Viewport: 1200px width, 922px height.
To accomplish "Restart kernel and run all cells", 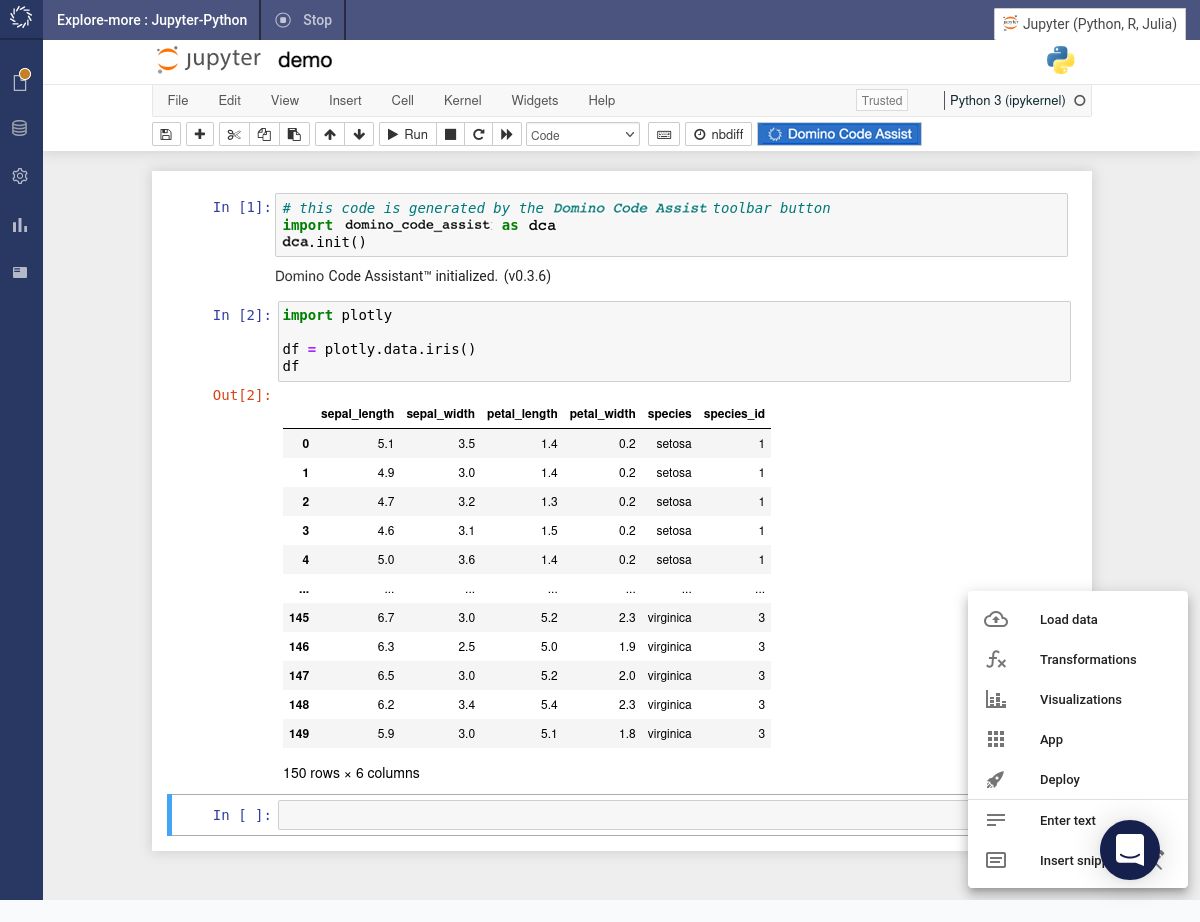I will (x=507, y=134).
